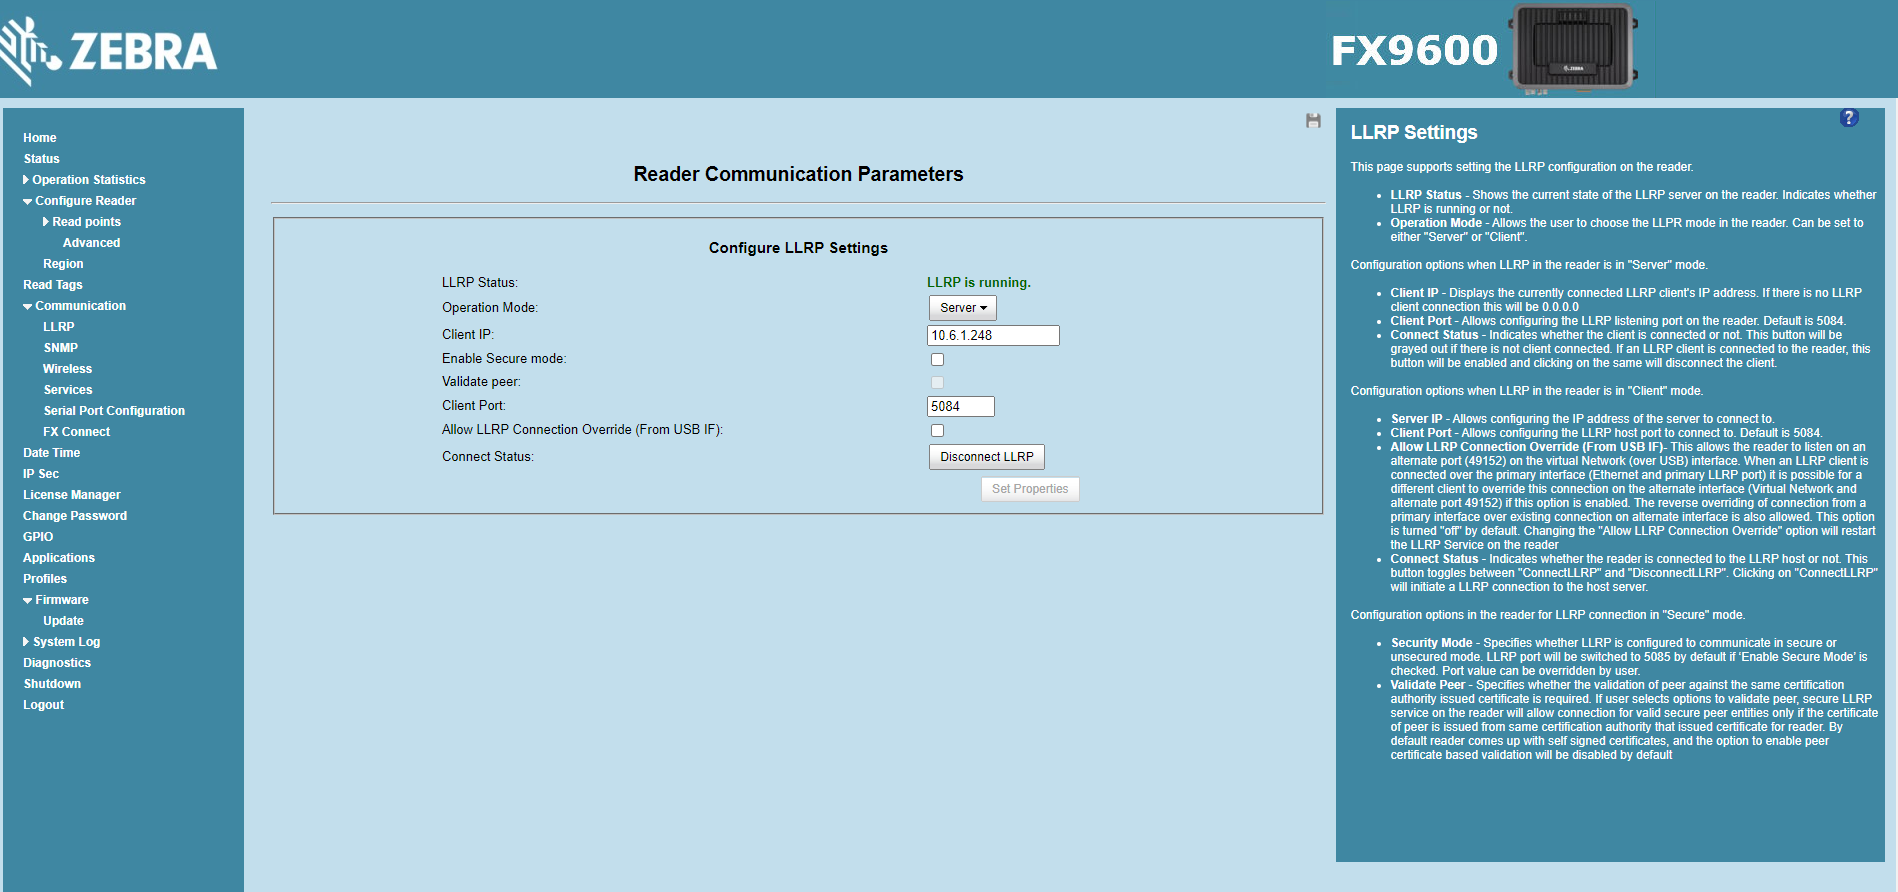Open Date Time settings
Image resolution: width=1898 pixels, height=892 pixels.
(52, 453)
